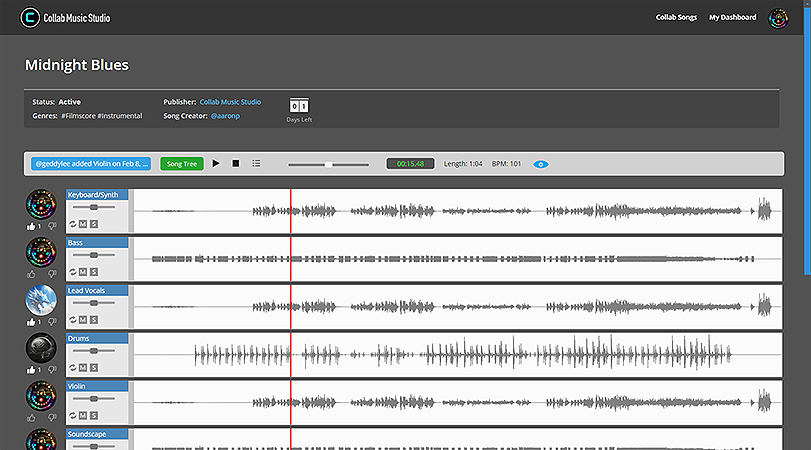Click the loop icon on Drums track
The width and height of the screenshot is (811, 450).
[72, 368]
